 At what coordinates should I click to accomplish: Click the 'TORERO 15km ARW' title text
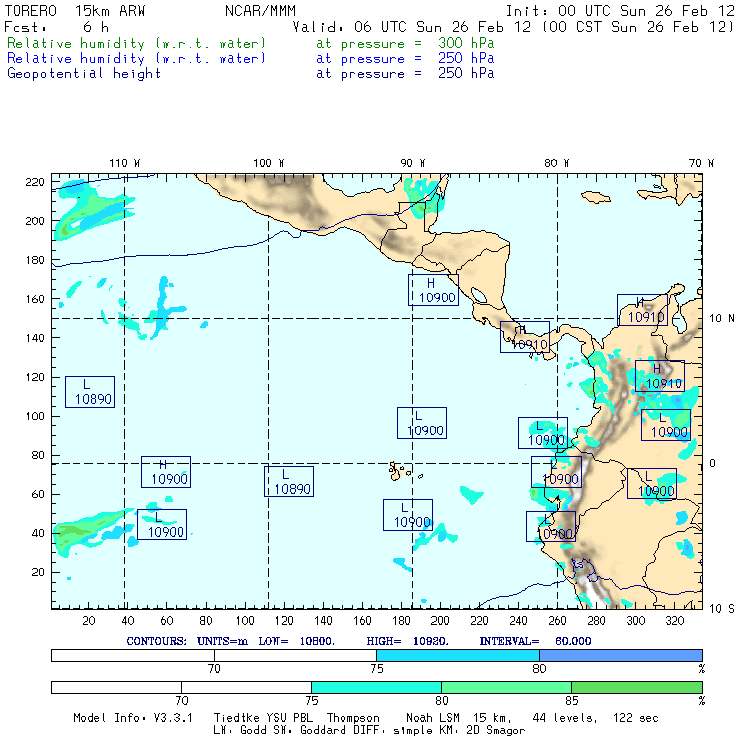click(x=75, y=11)
